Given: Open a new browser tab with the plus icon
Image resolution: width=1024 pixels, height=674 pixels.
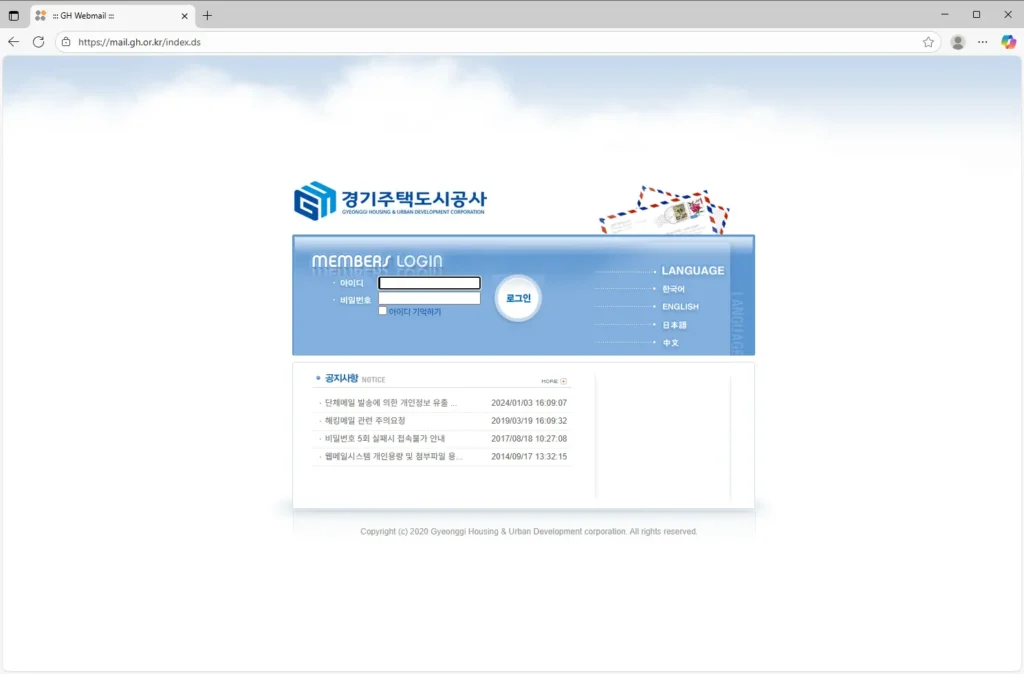Looking at the screenshot, I should coord(206,15).
